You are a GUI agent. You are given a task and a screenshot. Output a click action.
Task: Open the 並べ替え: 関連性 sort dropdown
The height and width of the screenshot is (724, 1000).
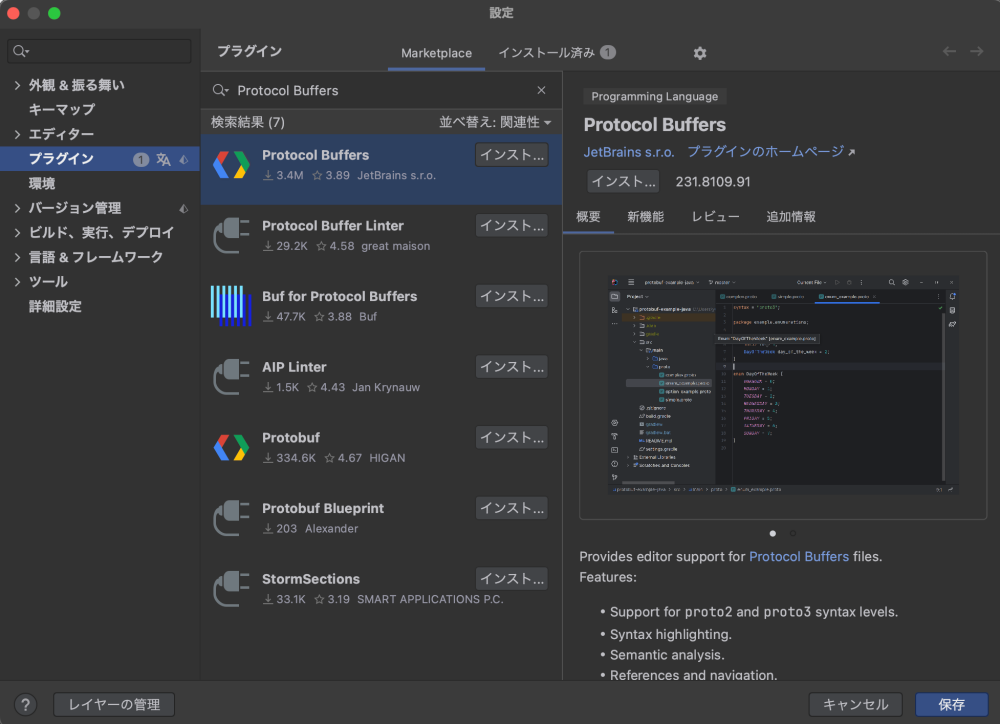[x=495, y=122]
